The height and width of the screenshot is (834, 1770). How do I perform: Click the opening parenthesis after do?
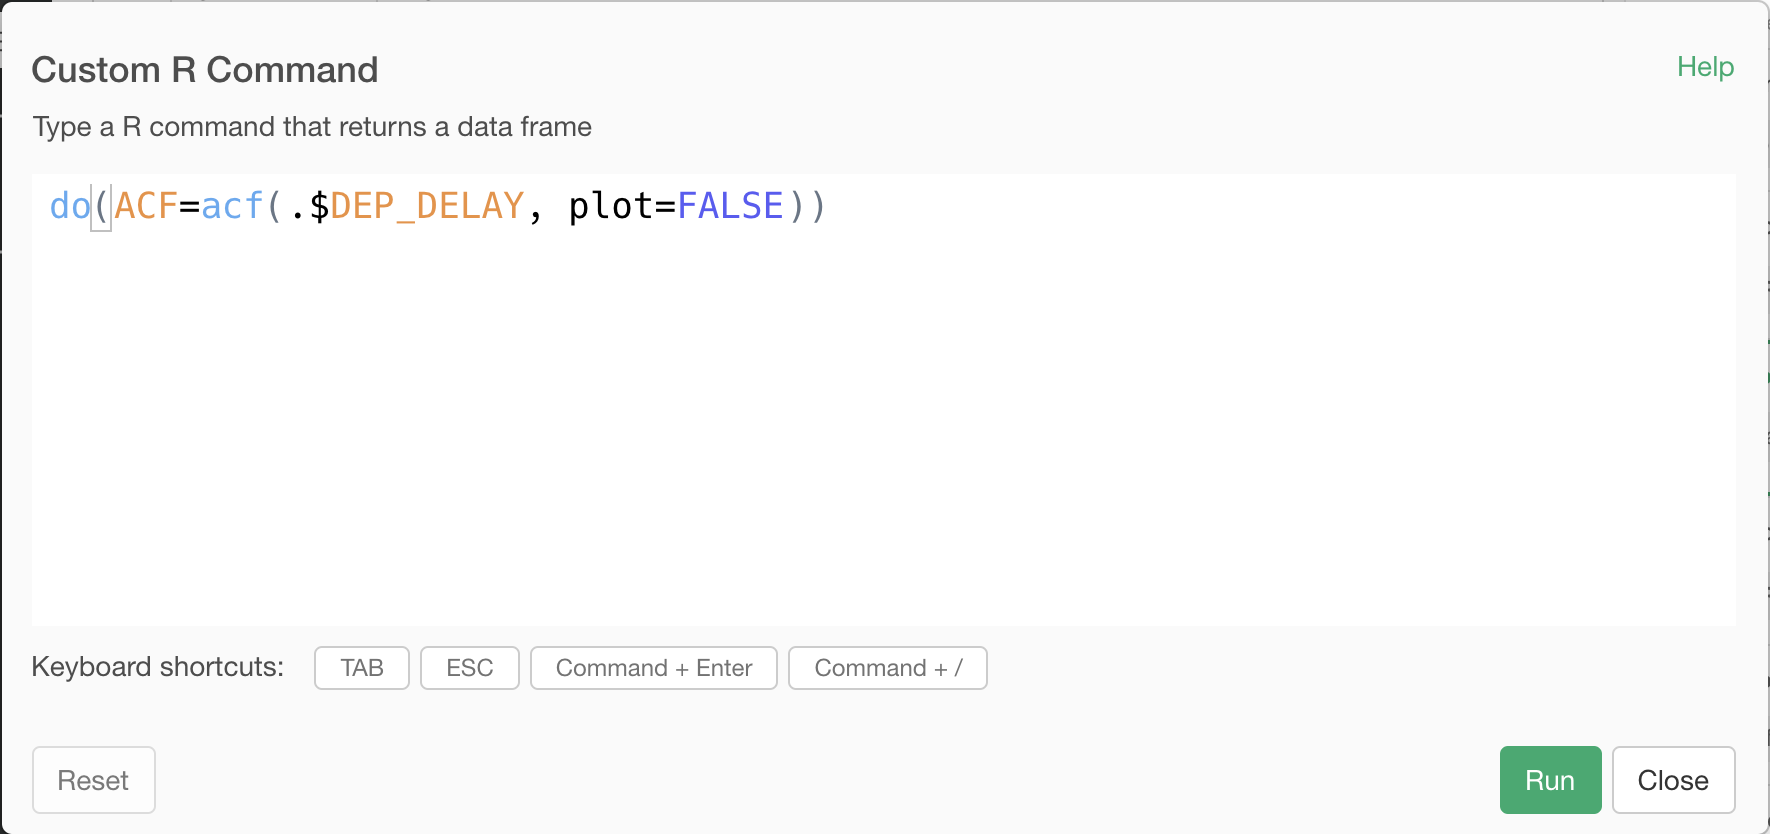(101, 206)
